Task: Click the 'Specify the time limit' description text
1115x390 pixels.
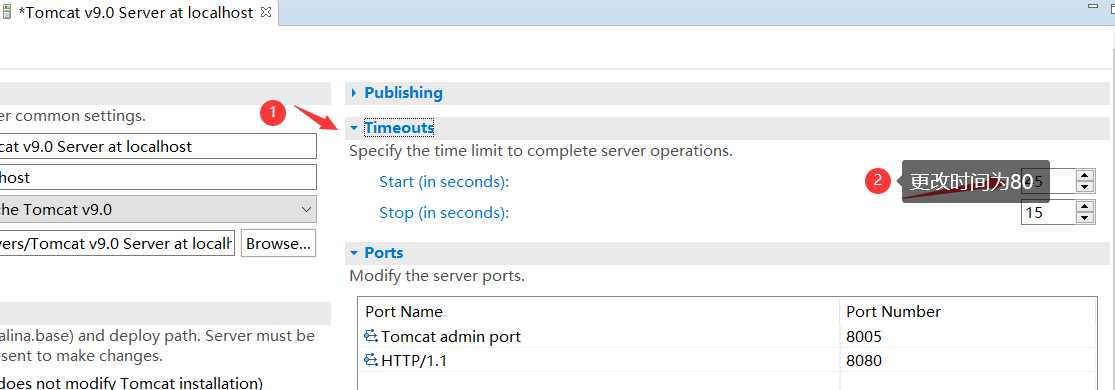Action: (540, 151)
